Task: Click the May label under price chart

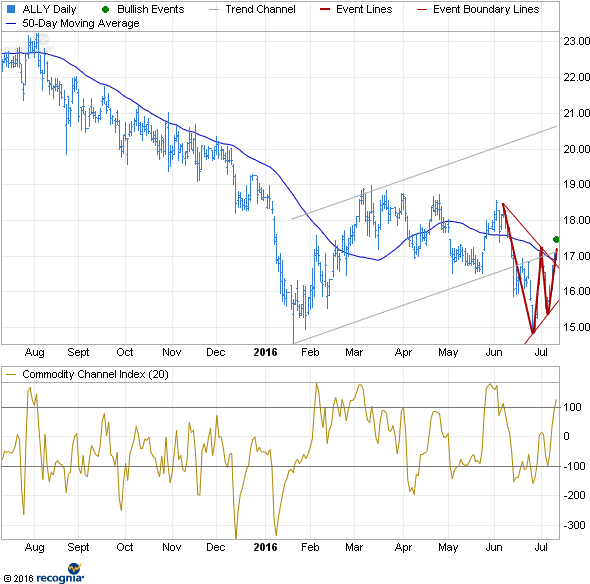Action: [x=448, y=352]
